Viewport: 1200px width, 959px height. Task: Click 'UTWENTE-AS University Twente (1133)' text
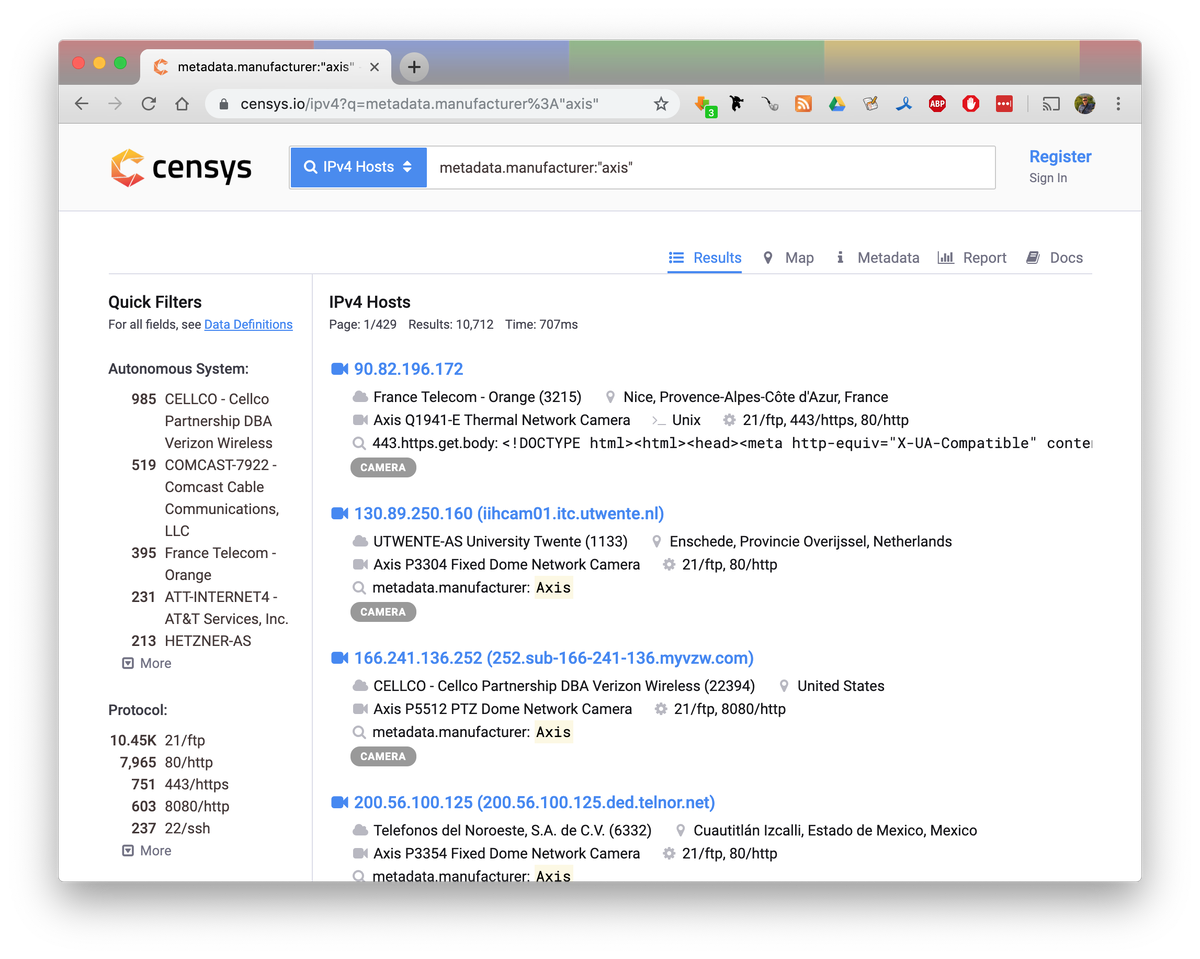(x=500, y=541)
